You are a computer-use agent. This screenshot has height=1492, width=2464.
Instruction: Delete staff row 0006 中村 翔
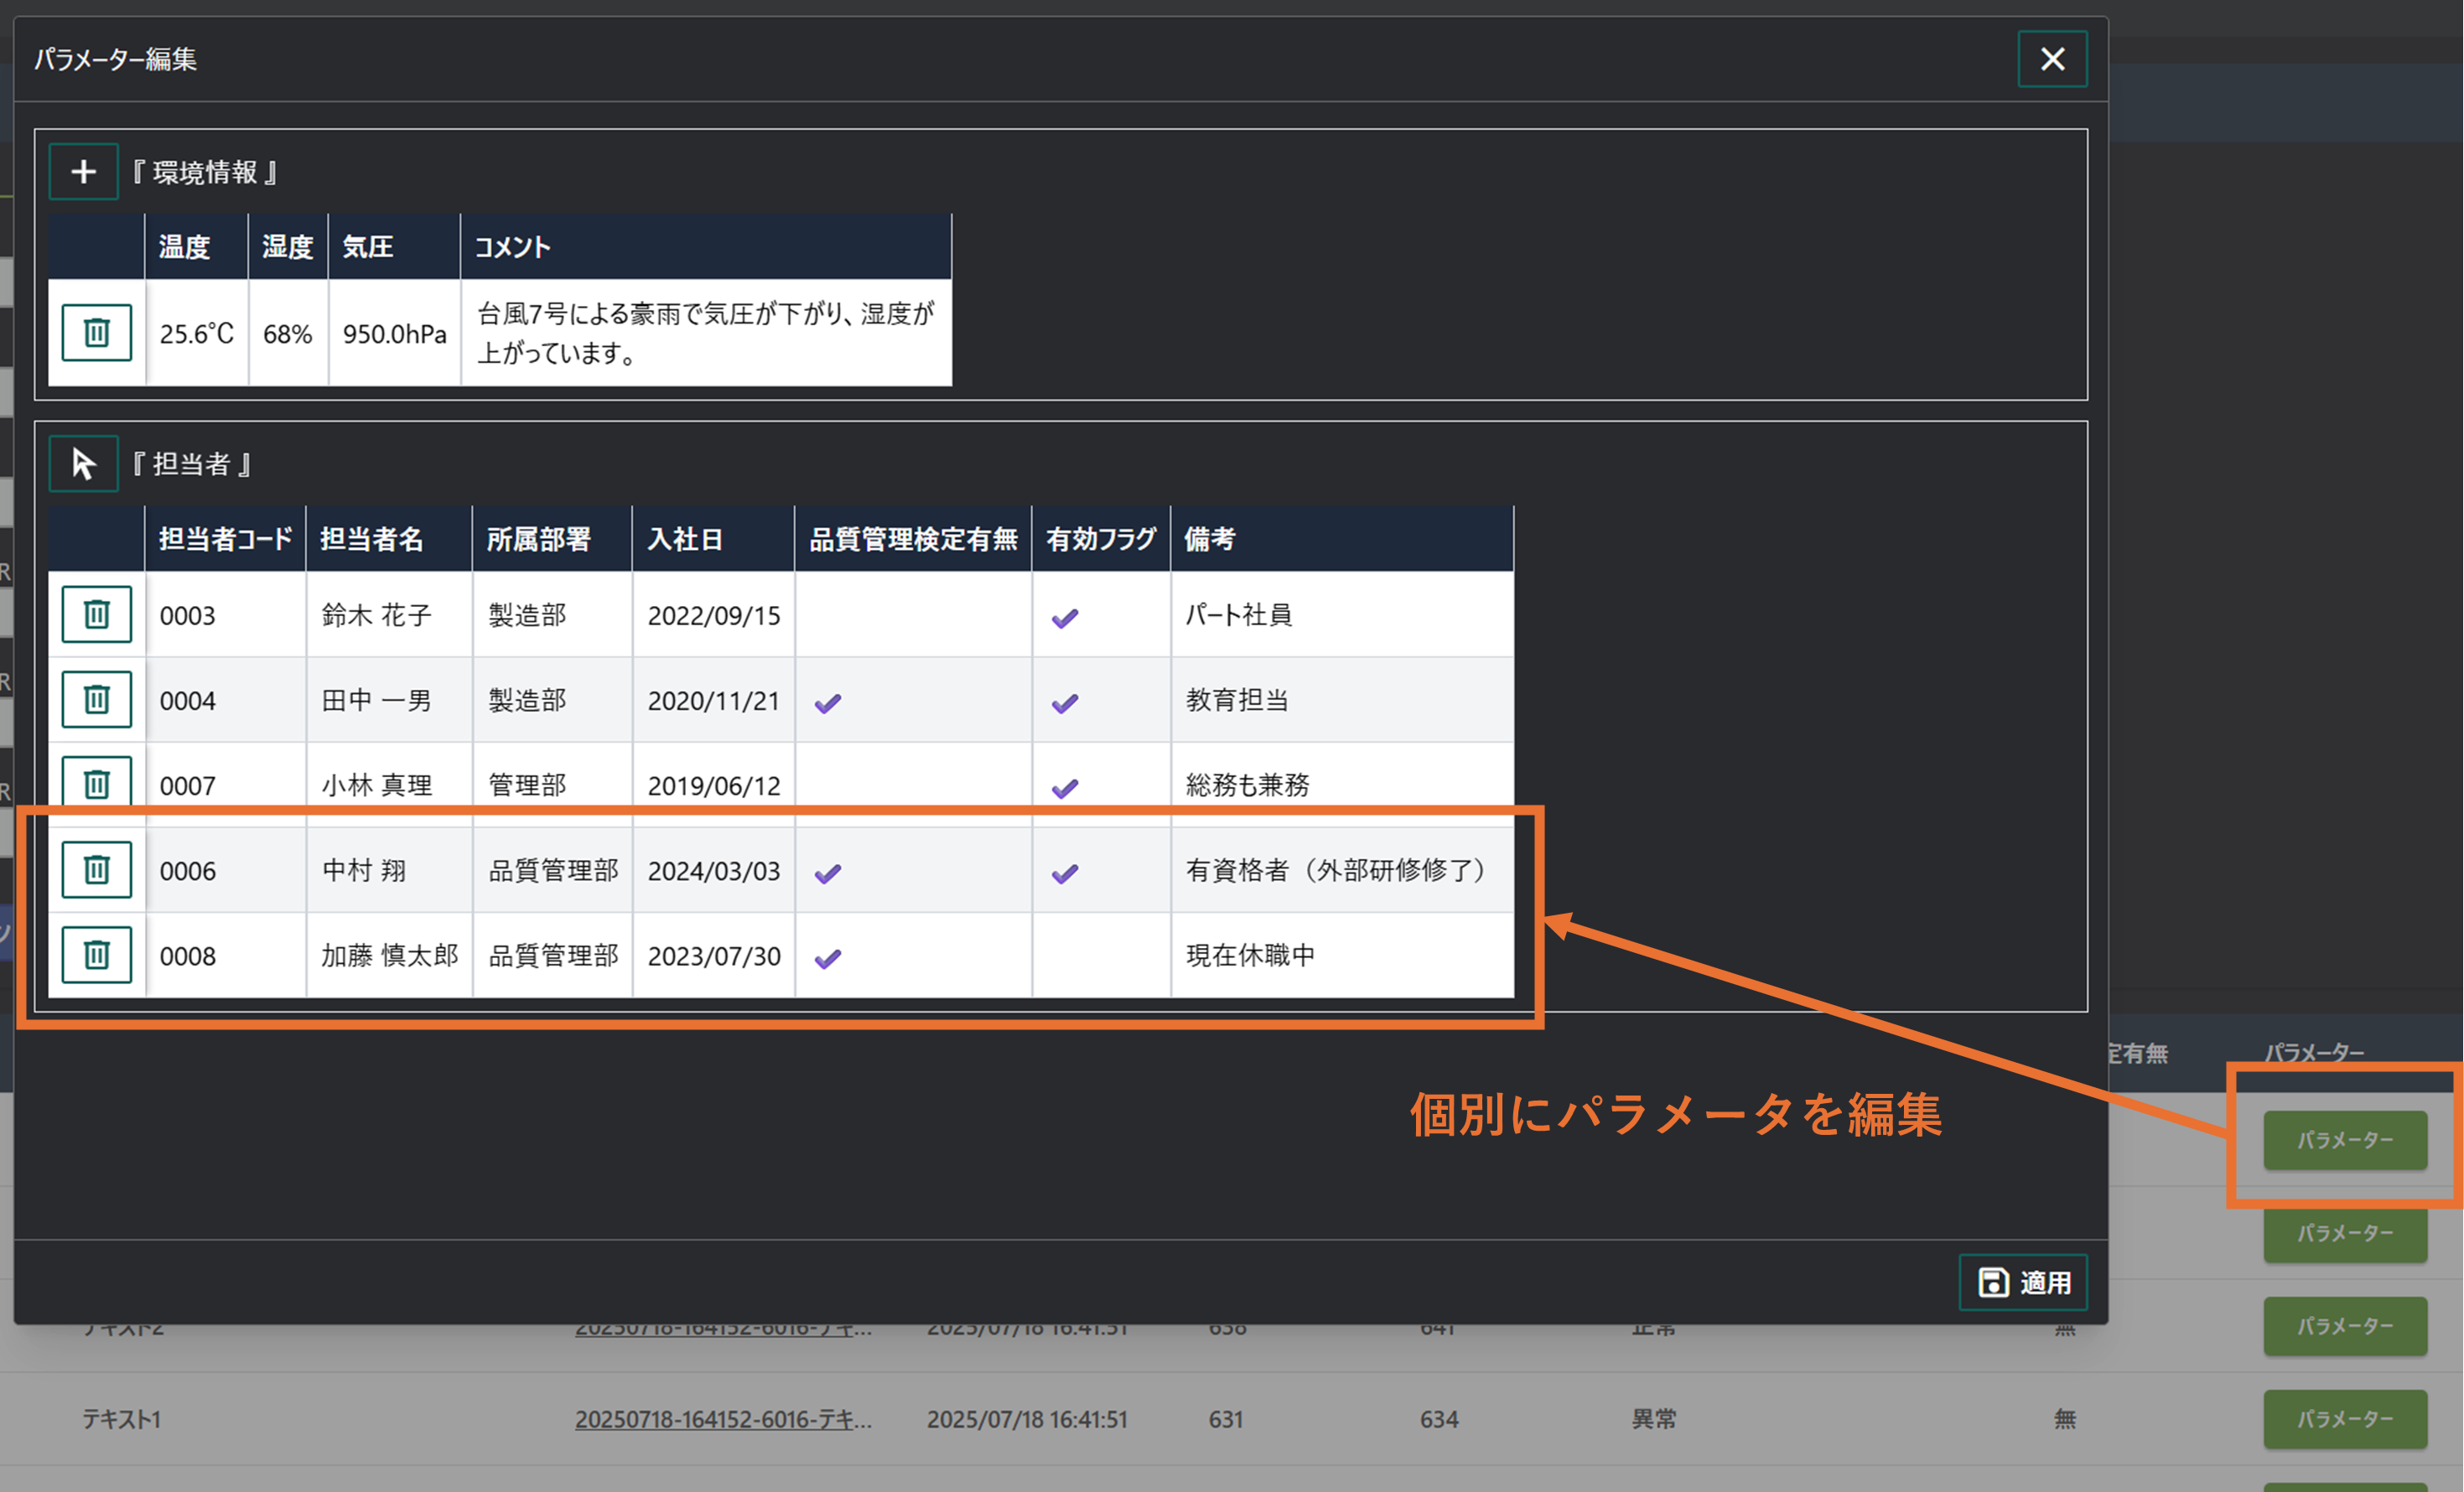96,870
